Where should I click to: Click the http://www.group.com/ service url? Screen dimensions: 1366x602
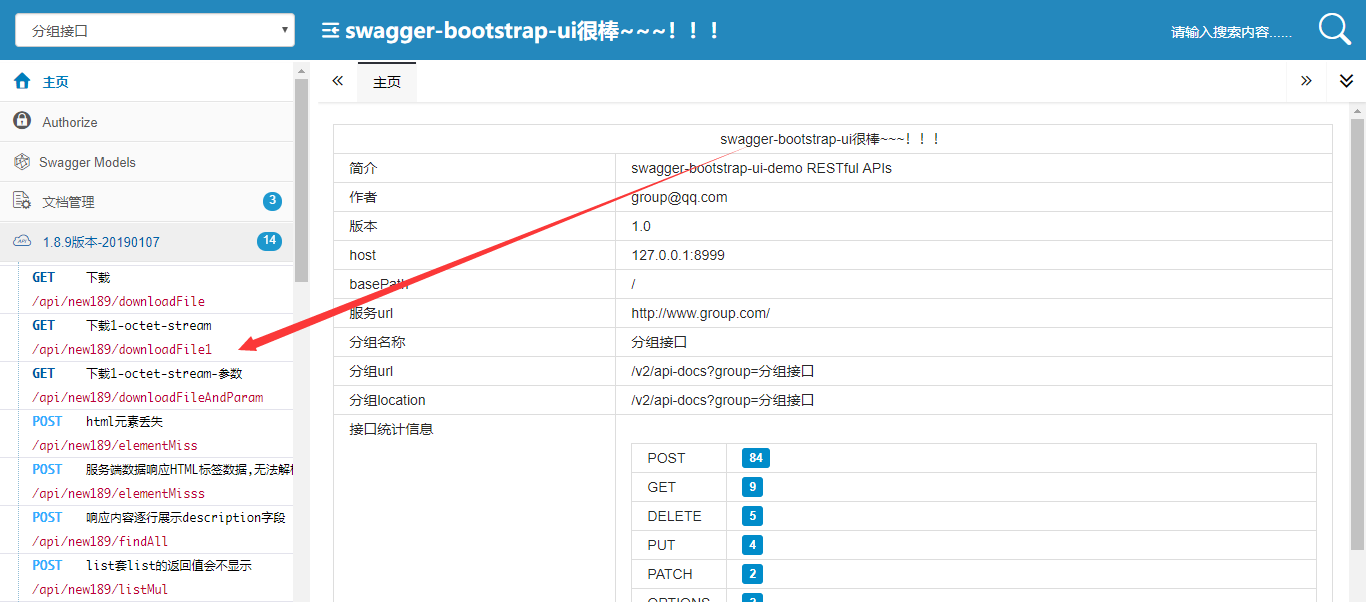pos(700,313)
